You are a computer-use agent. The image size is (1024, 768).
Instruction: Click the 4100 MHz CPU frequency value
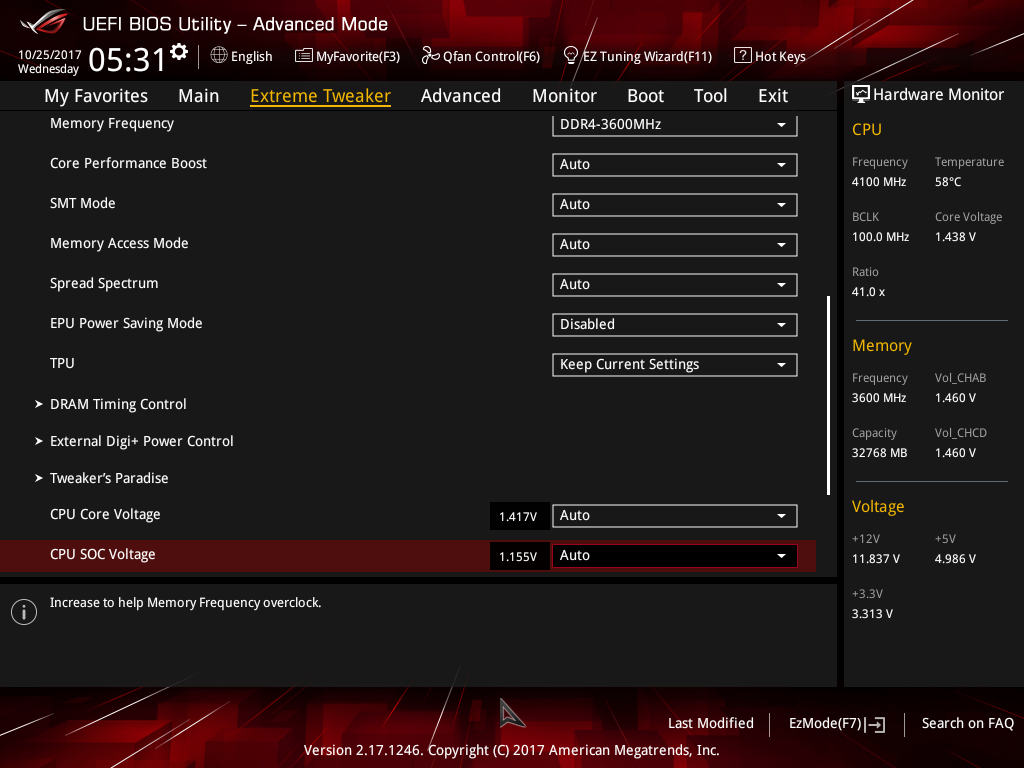[879, 182]
